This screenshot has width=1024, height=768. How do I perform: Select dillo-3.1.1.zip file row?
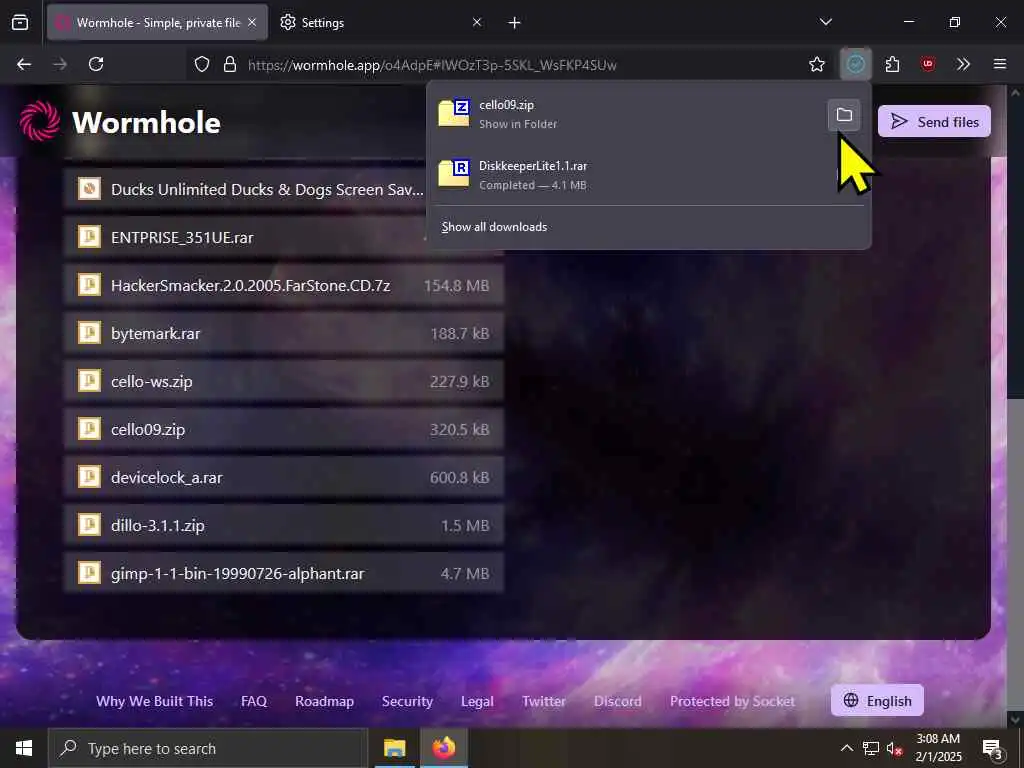[284, 525]
